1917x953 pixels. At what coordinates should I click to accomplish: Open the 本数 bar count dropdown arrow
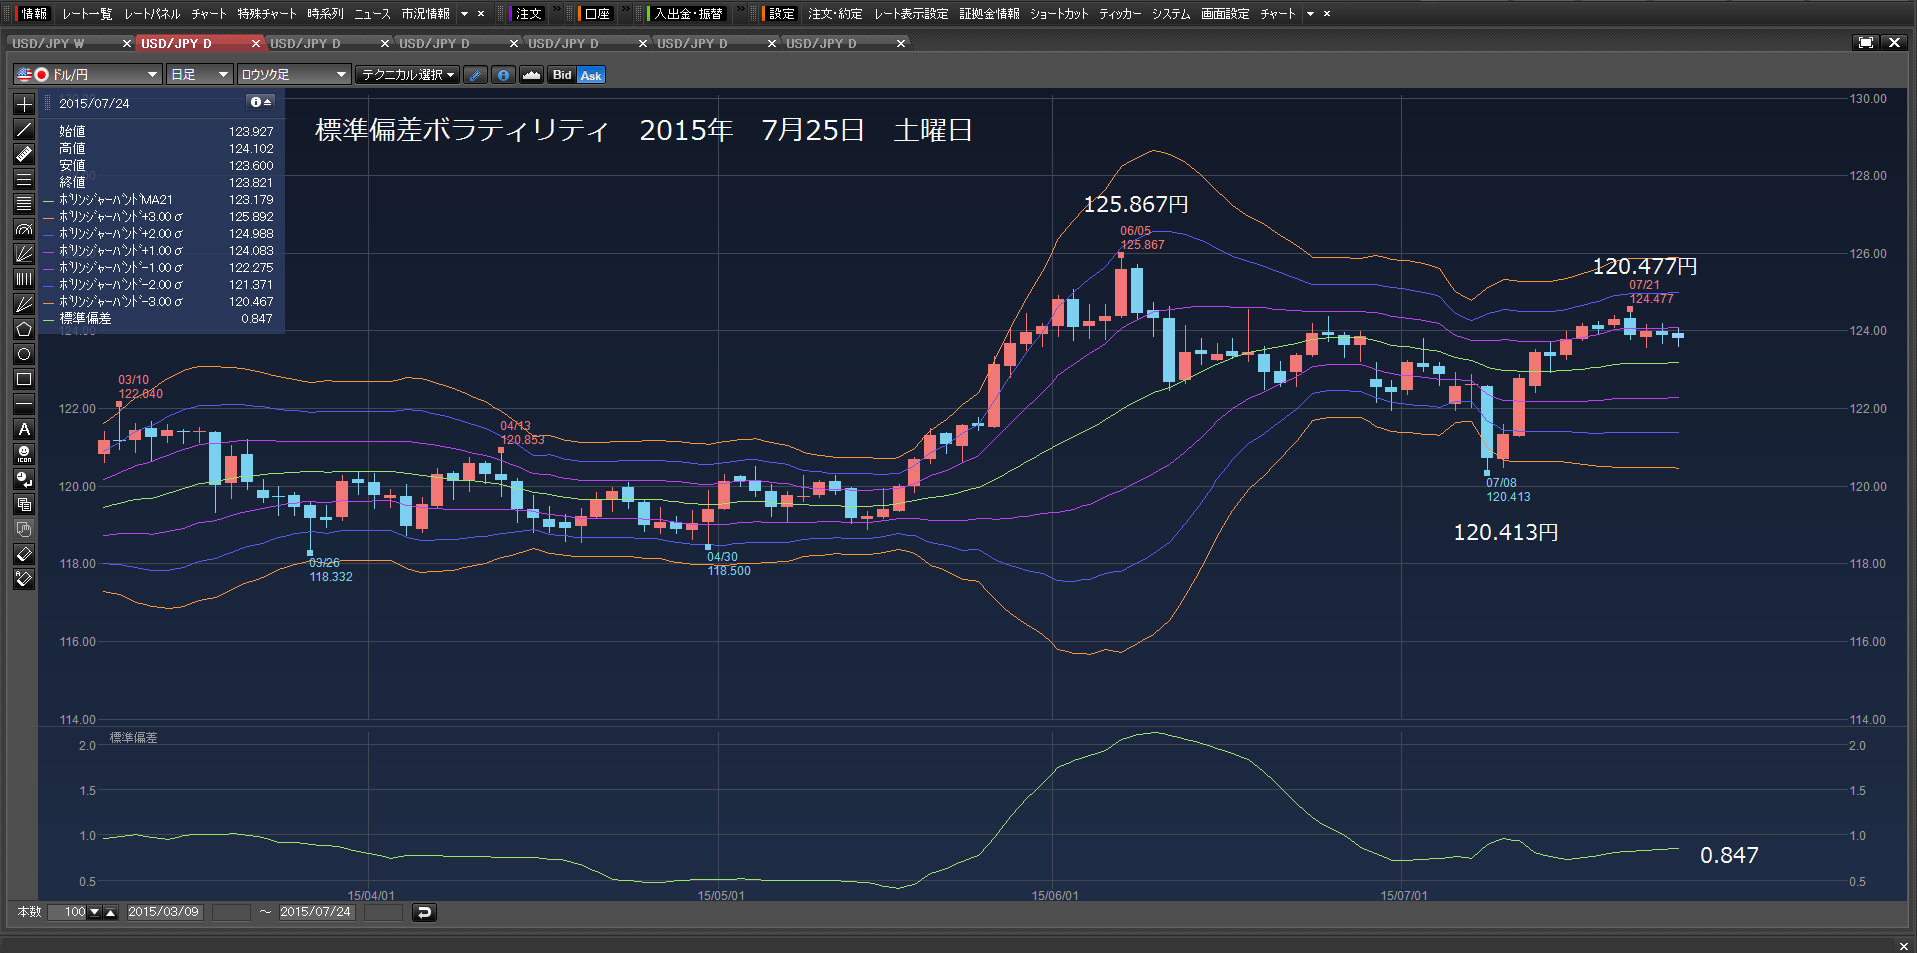click(x=95, y=912)
